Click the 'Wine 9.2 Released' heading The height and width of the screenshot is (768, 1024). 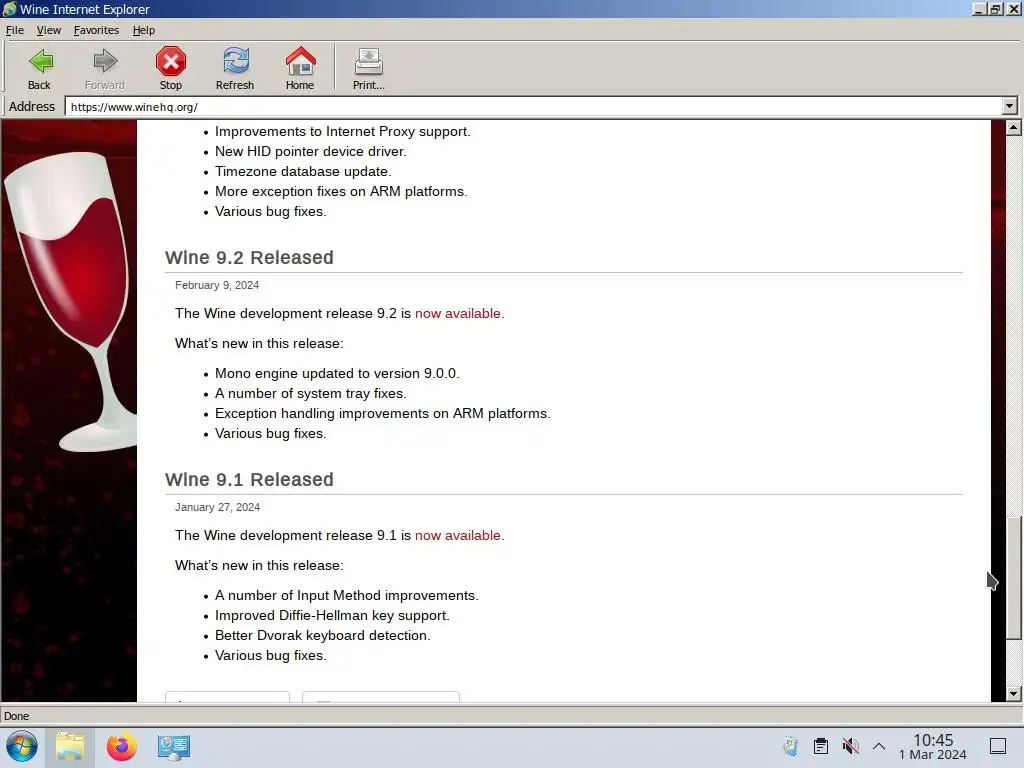tap(249, 257)
